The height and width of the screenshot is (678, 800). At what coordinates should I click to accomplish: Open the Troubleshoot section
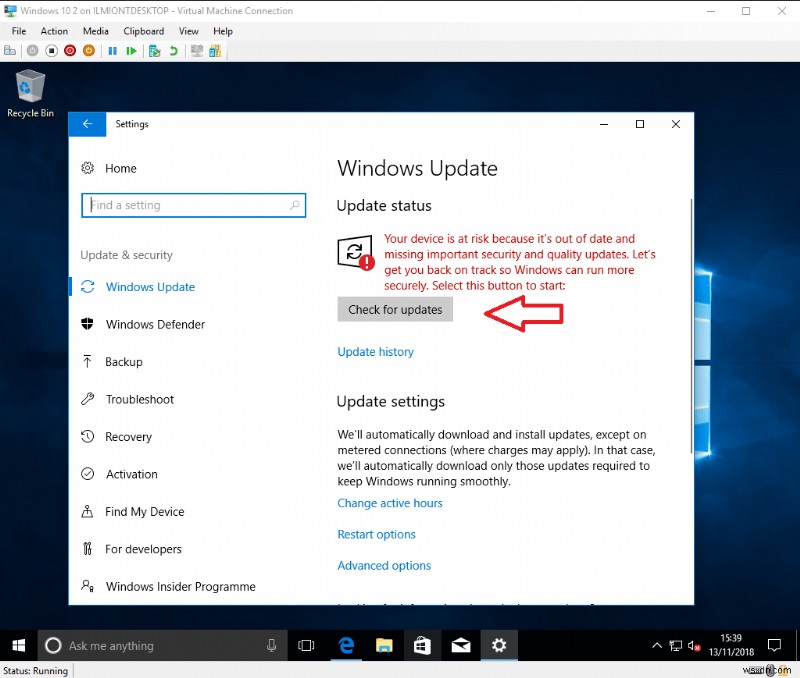141,399
